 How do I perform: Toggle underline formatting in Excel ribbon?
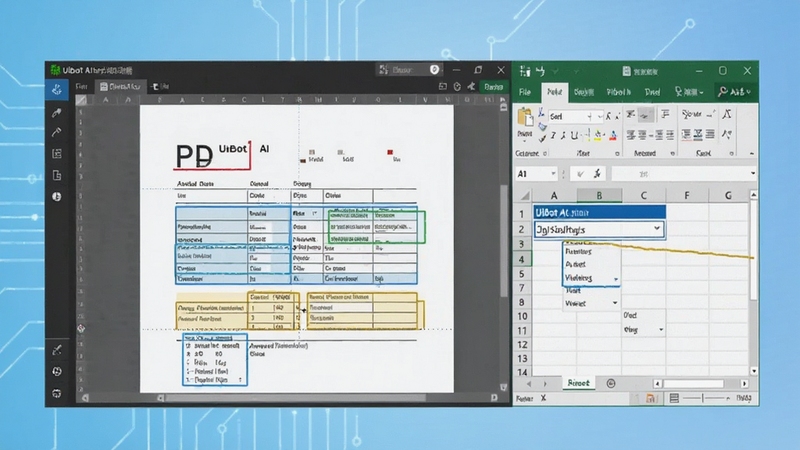pyautogui.click(x=574, y=135)
